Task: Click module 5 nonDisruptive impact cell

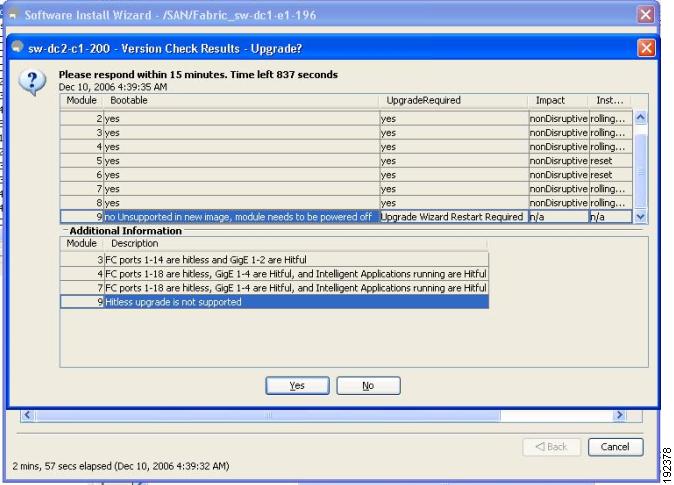Action: pyautogui.click(x=558, y=160)
